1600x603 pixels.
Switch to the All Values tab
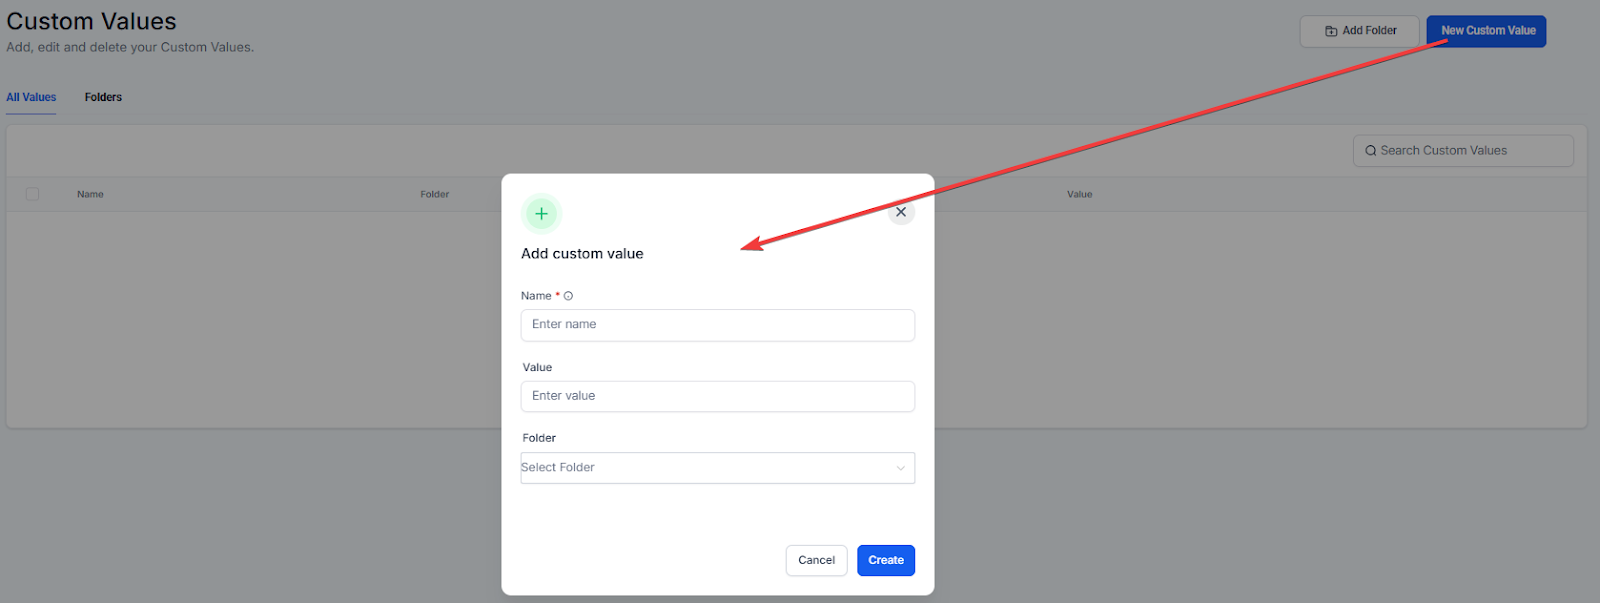[x=31, y=97]
